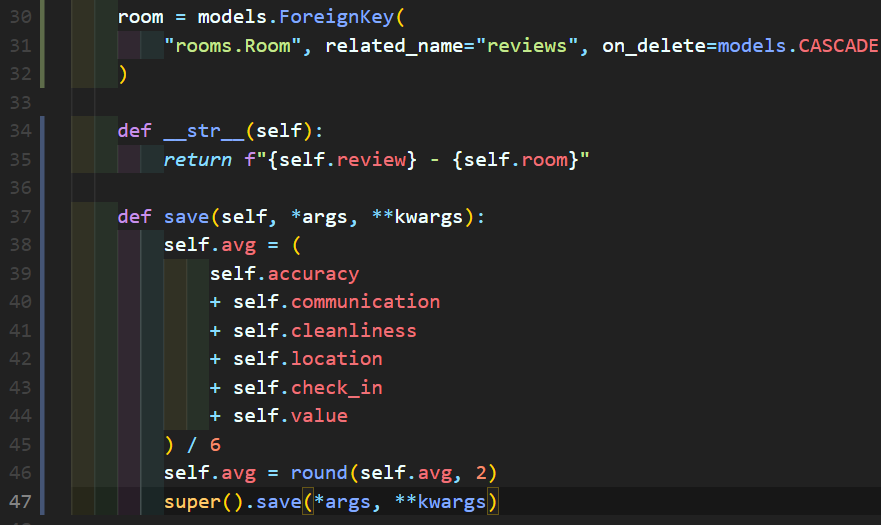
Task: Click line number 33 in the gutter
Action: tap(21, 102)
